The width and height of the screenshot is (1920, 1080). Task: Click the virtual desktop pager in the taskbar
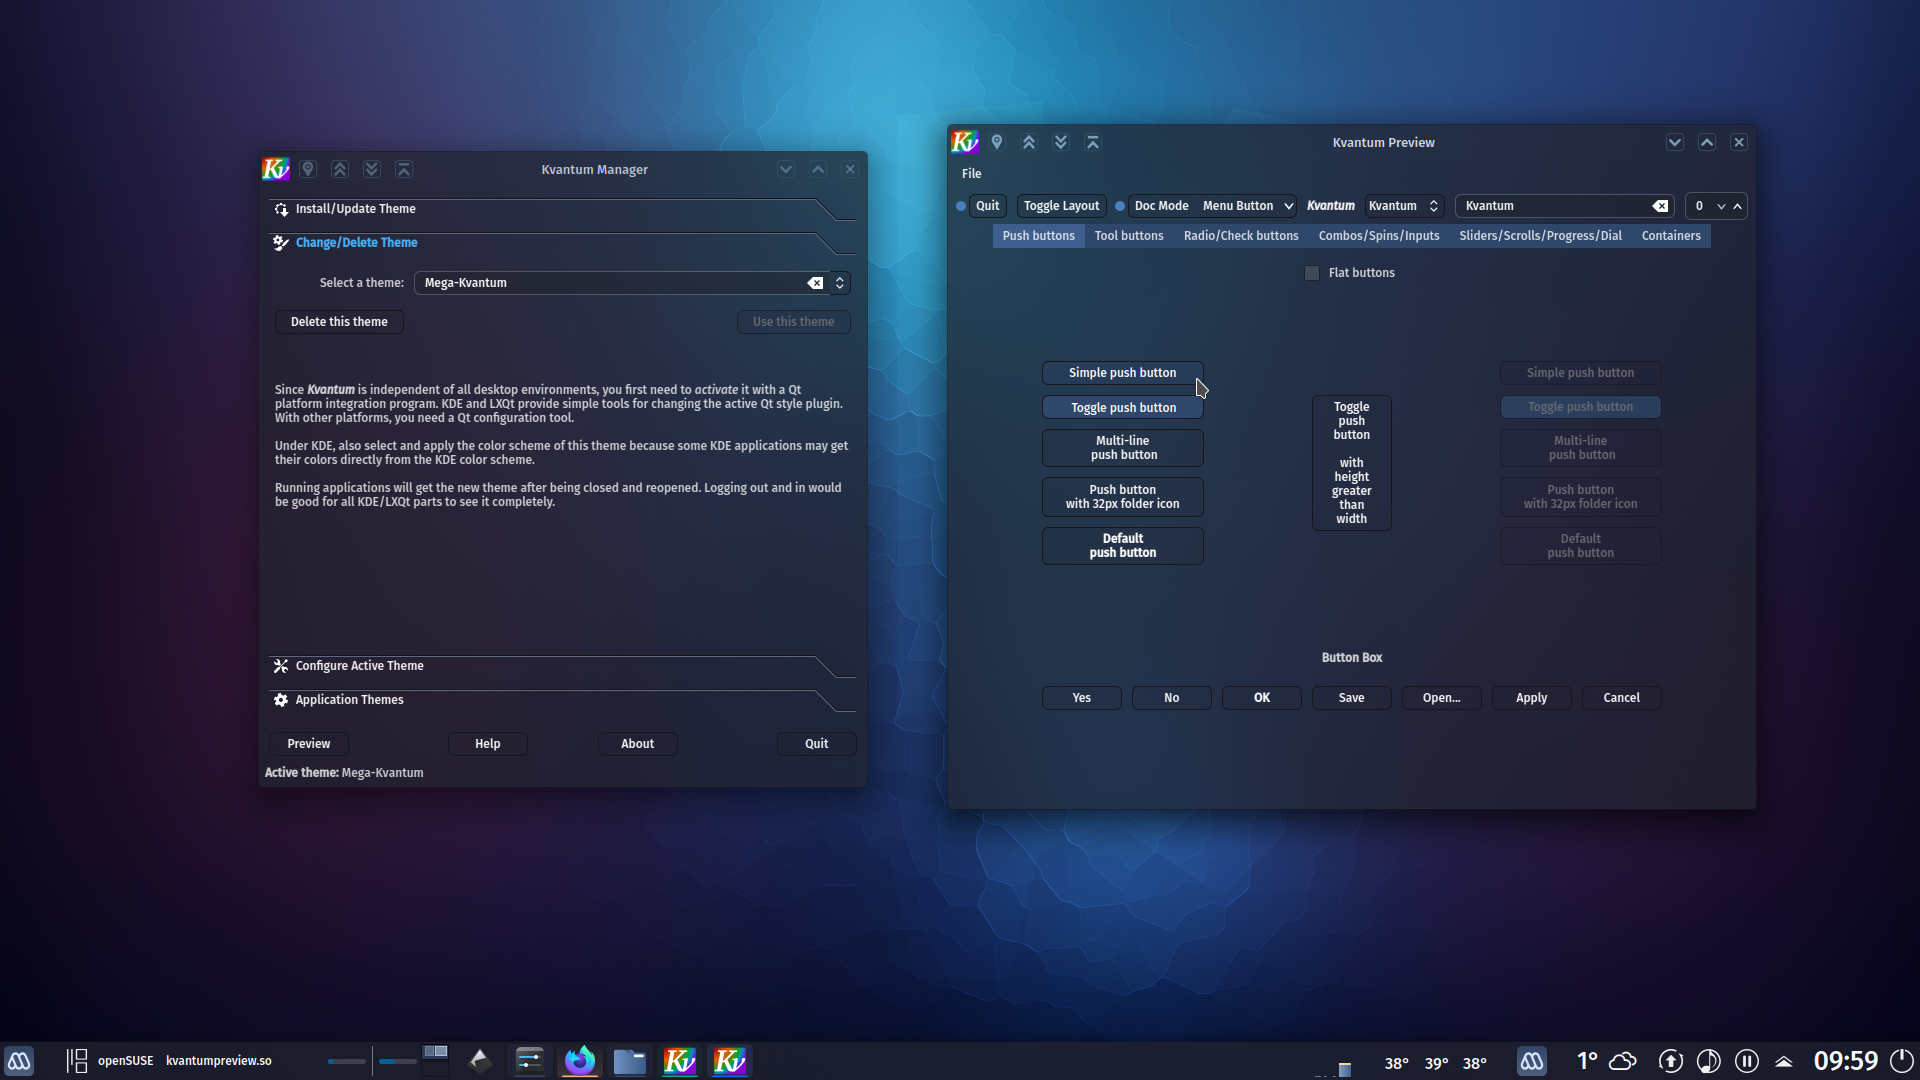click(x=436, y=1060)
